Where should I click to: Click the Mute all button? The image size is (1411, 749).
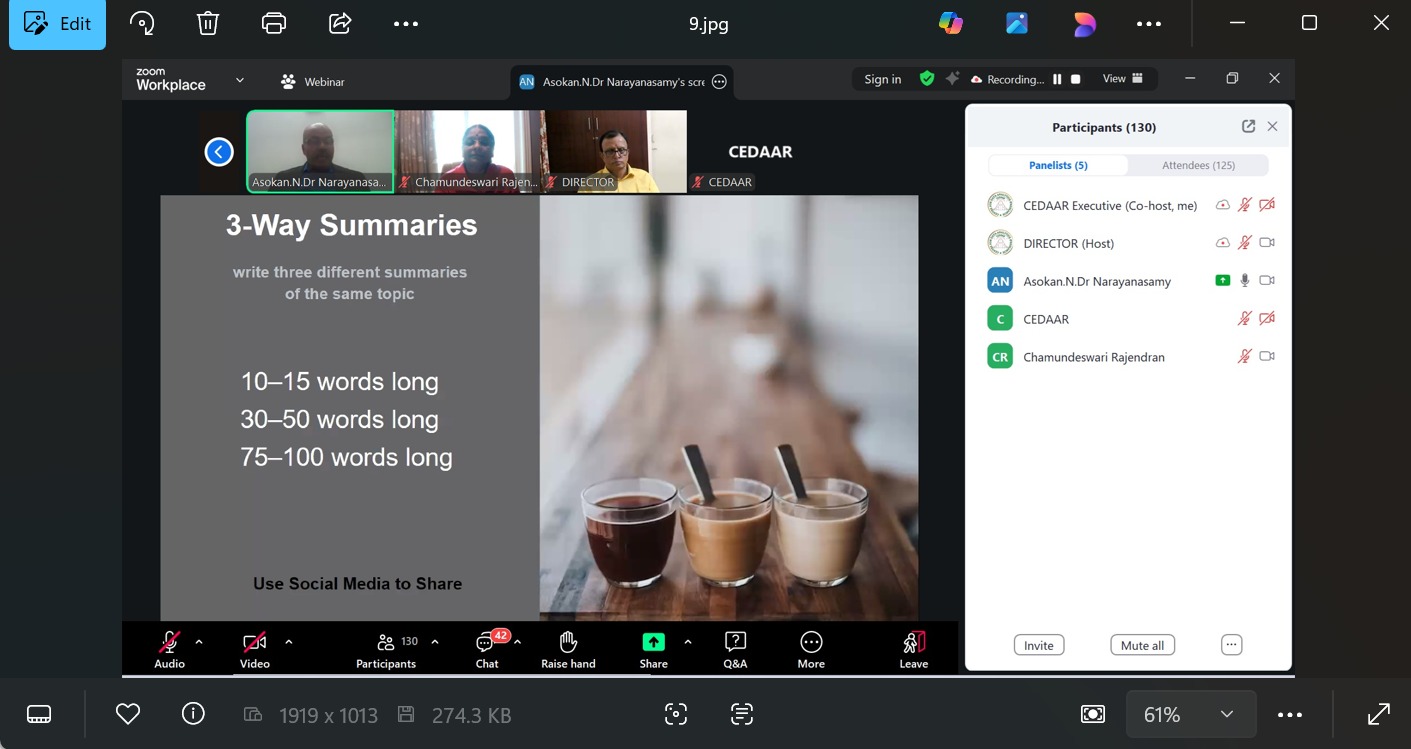pyautogui.click(x=1142, y=645)
